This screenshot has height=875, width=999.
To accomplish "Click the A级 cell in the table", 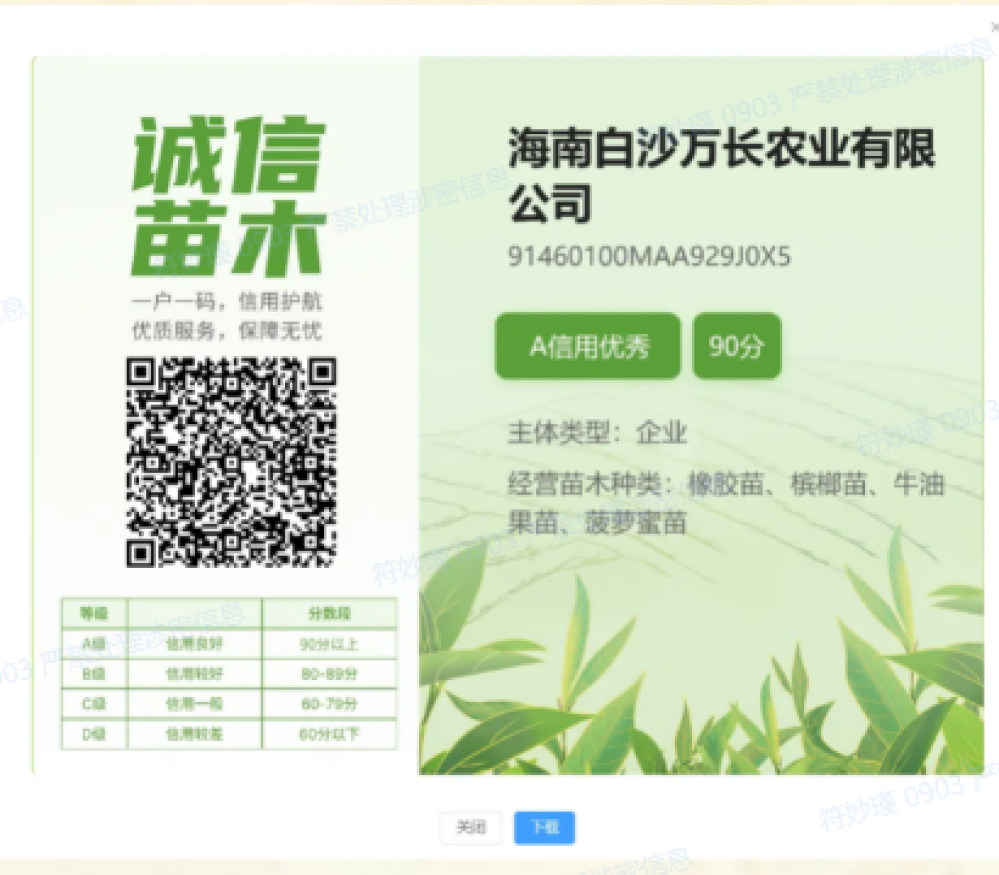I will click(94, 644).
